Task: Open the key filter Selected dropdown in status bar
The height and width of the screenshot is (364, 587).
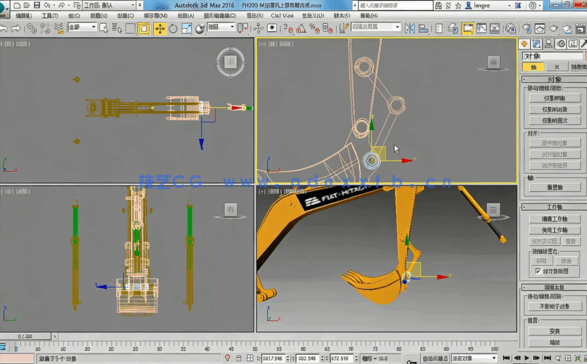Action: click(474, 358)
